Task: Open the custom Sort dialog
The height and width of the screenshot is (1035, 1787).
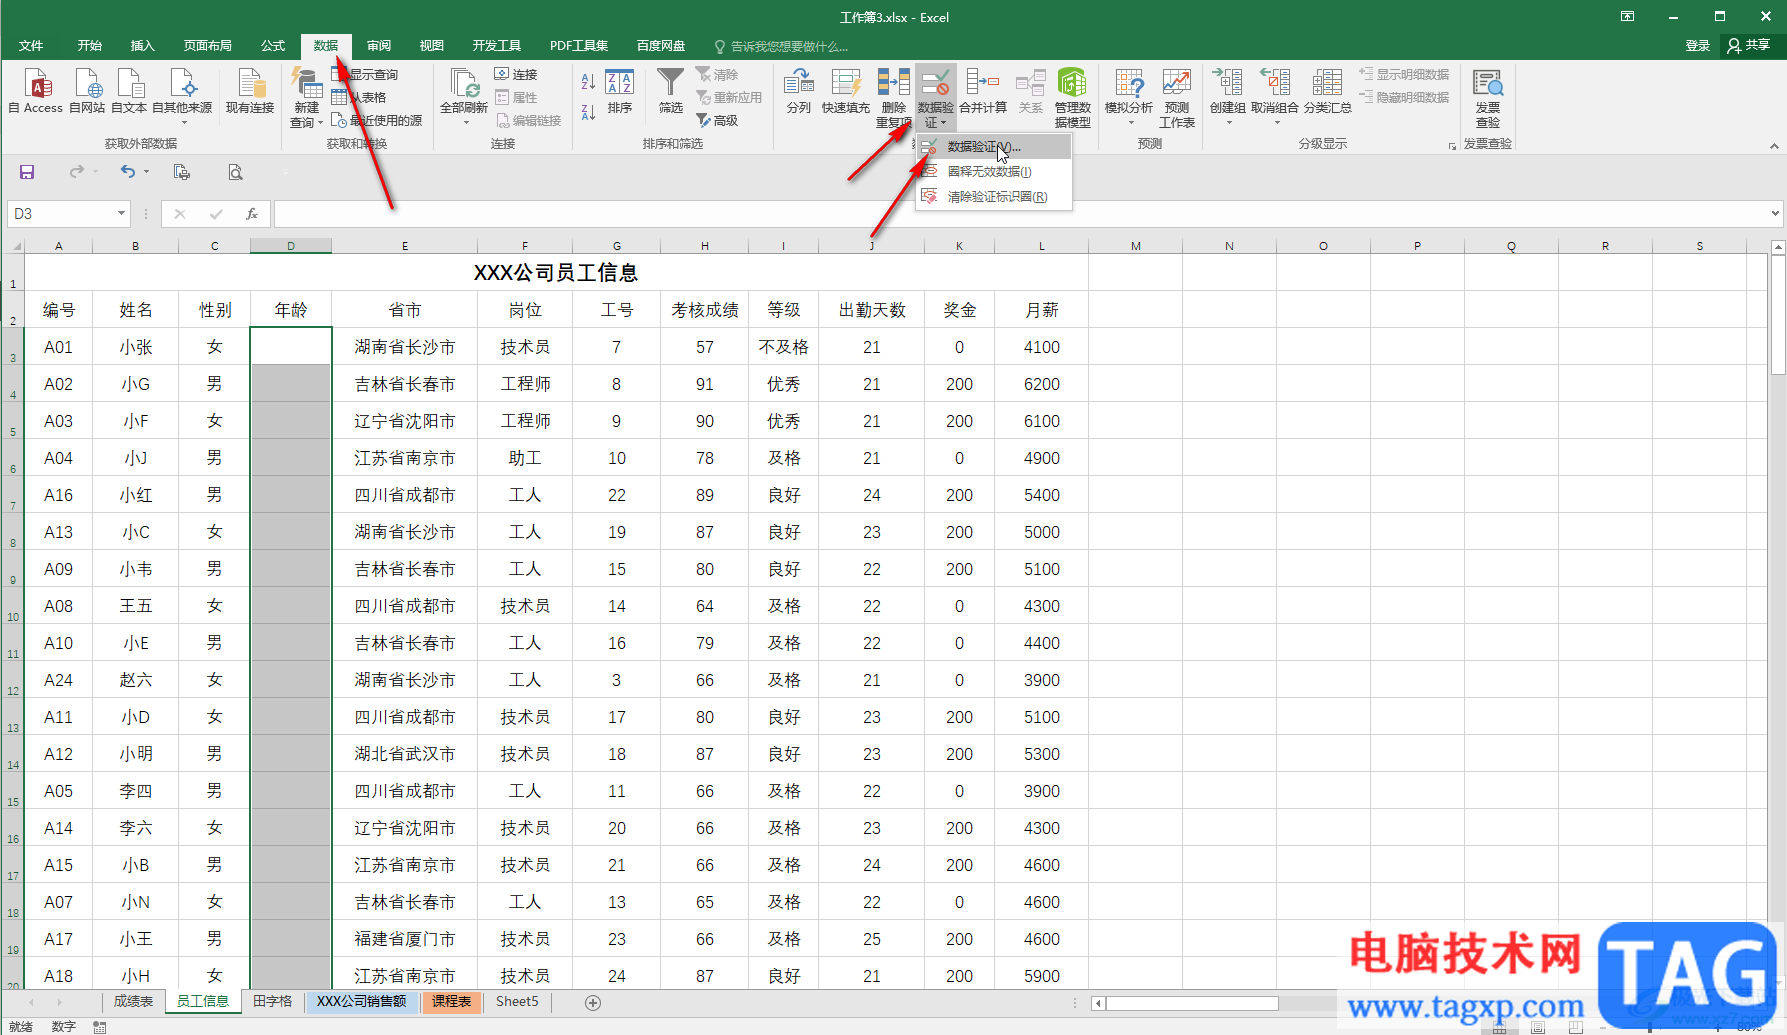Action: [620, 91]
